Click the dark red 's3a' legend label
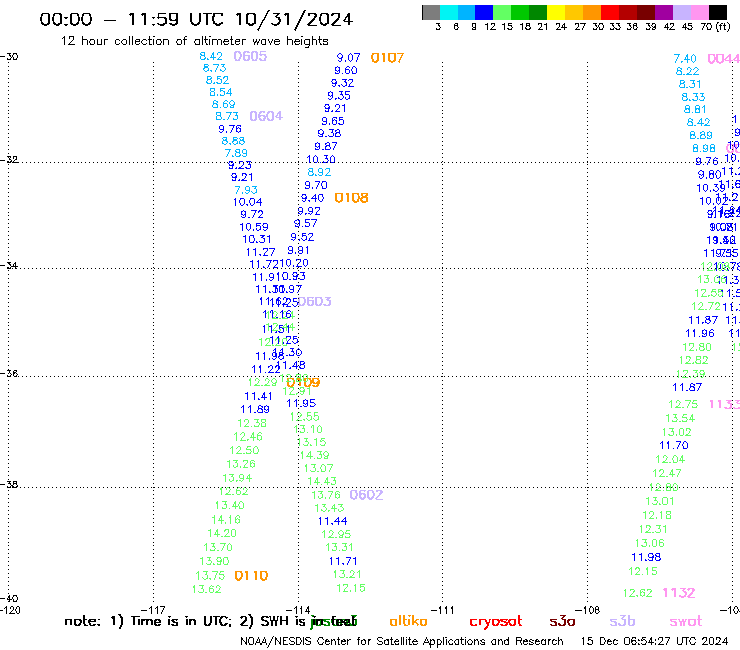 click(563, 621)
